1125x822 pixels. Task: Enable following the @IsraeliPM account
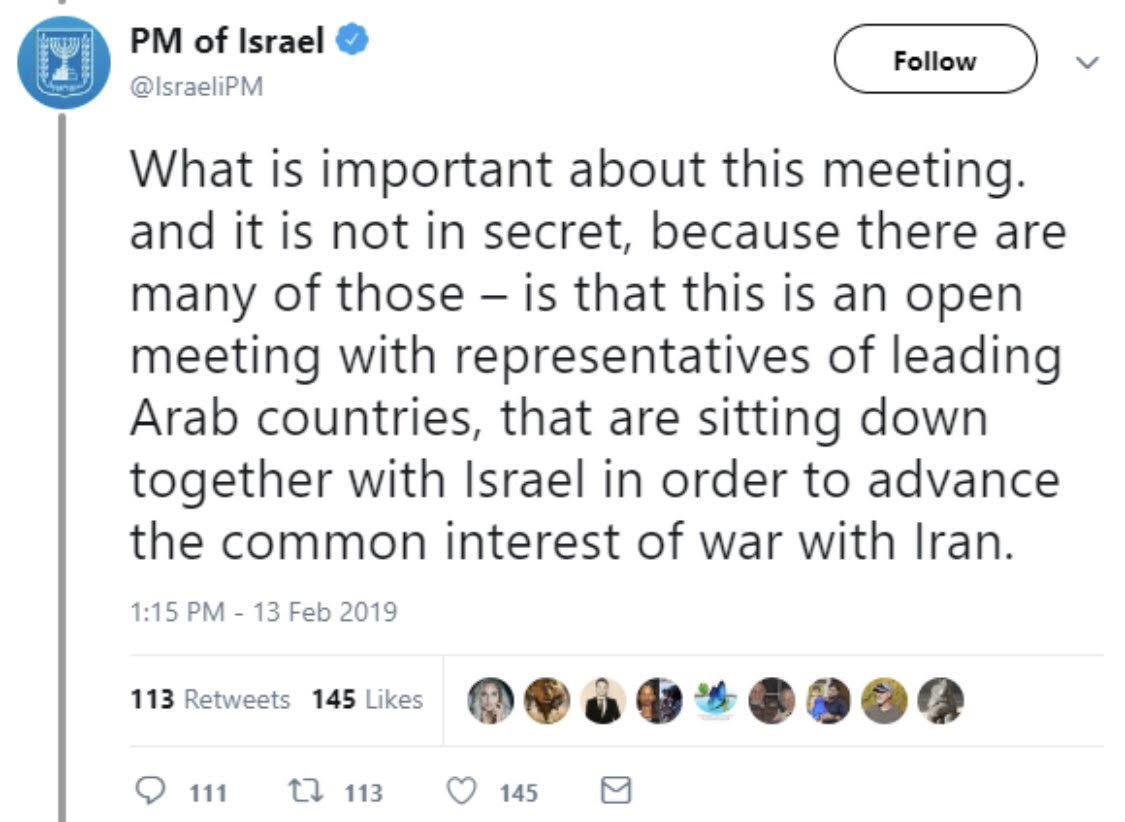935,60
